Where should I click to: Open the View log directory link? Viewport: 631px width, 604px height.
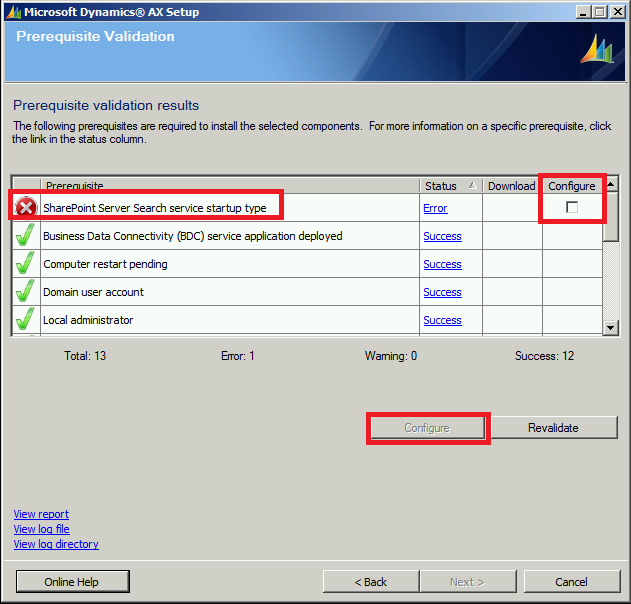tap(56, 544)
